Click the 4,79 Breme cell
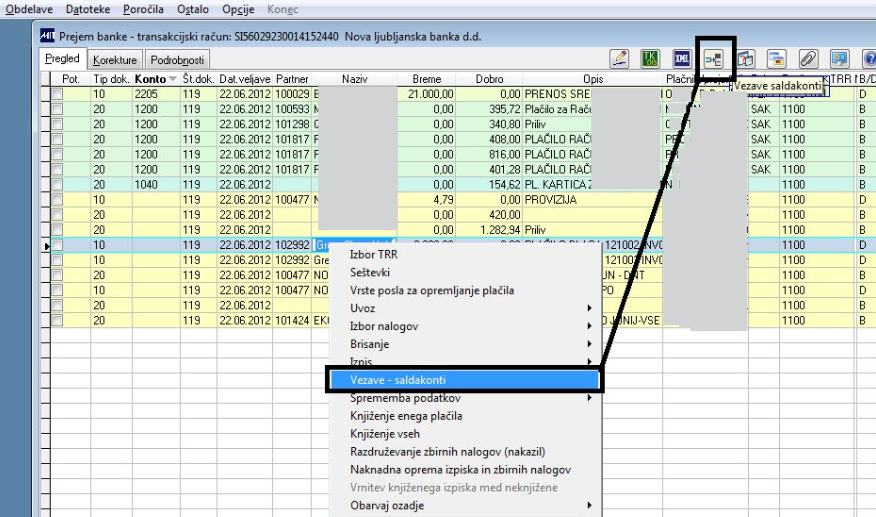The height and width of the screenshot is (517, 876). click(x=427, y=200)
